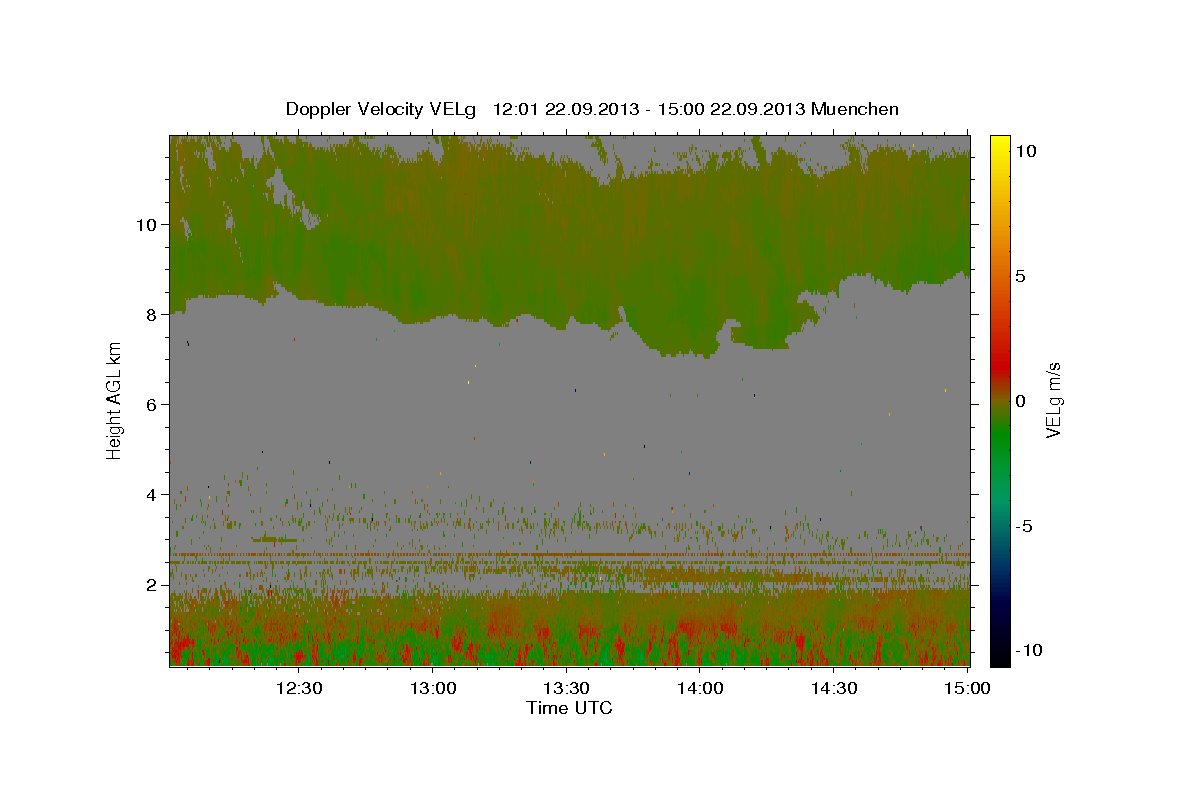Click the "Time UTC" axis label

tap(569, 708)
